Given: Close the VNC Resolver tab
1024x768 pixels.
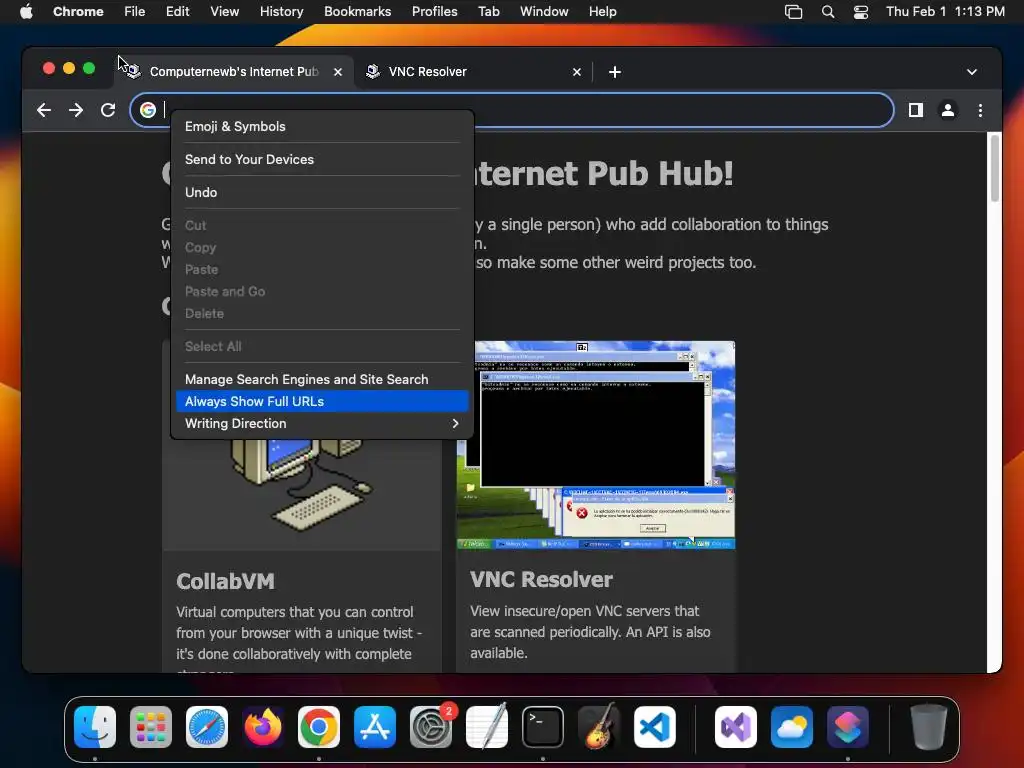Looking at the screenshot, I should click(577, 72).
